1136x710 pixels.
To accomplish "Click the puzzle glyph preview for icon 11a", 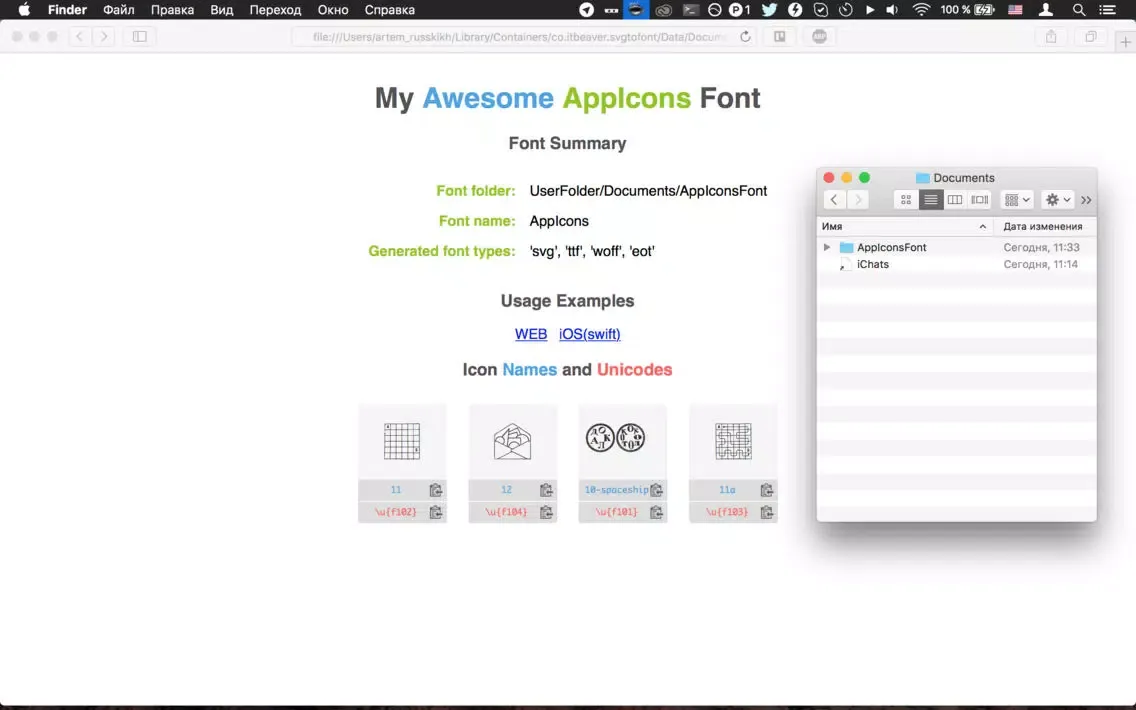I will coord(733,441).
